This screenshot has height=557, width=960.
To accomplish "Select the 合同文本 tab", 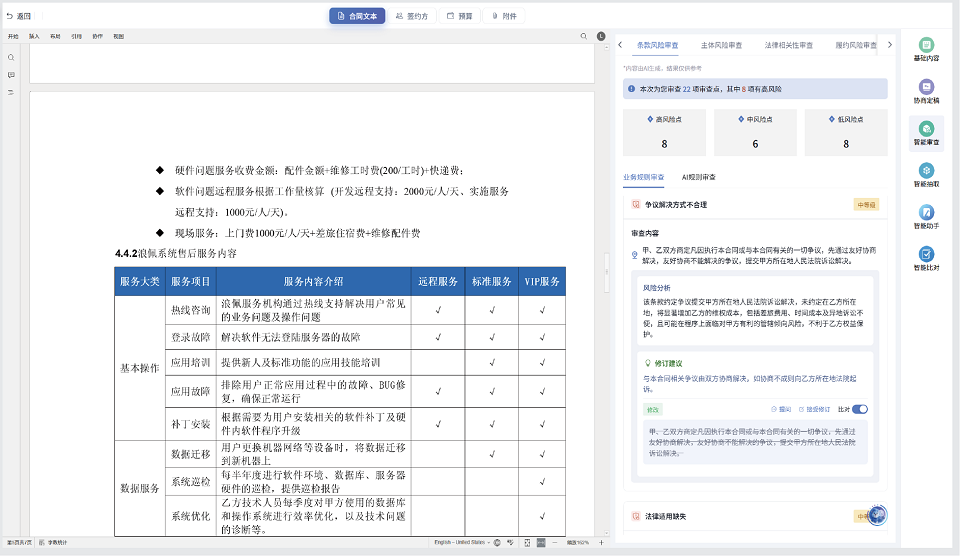I will [x=357, y=16].
